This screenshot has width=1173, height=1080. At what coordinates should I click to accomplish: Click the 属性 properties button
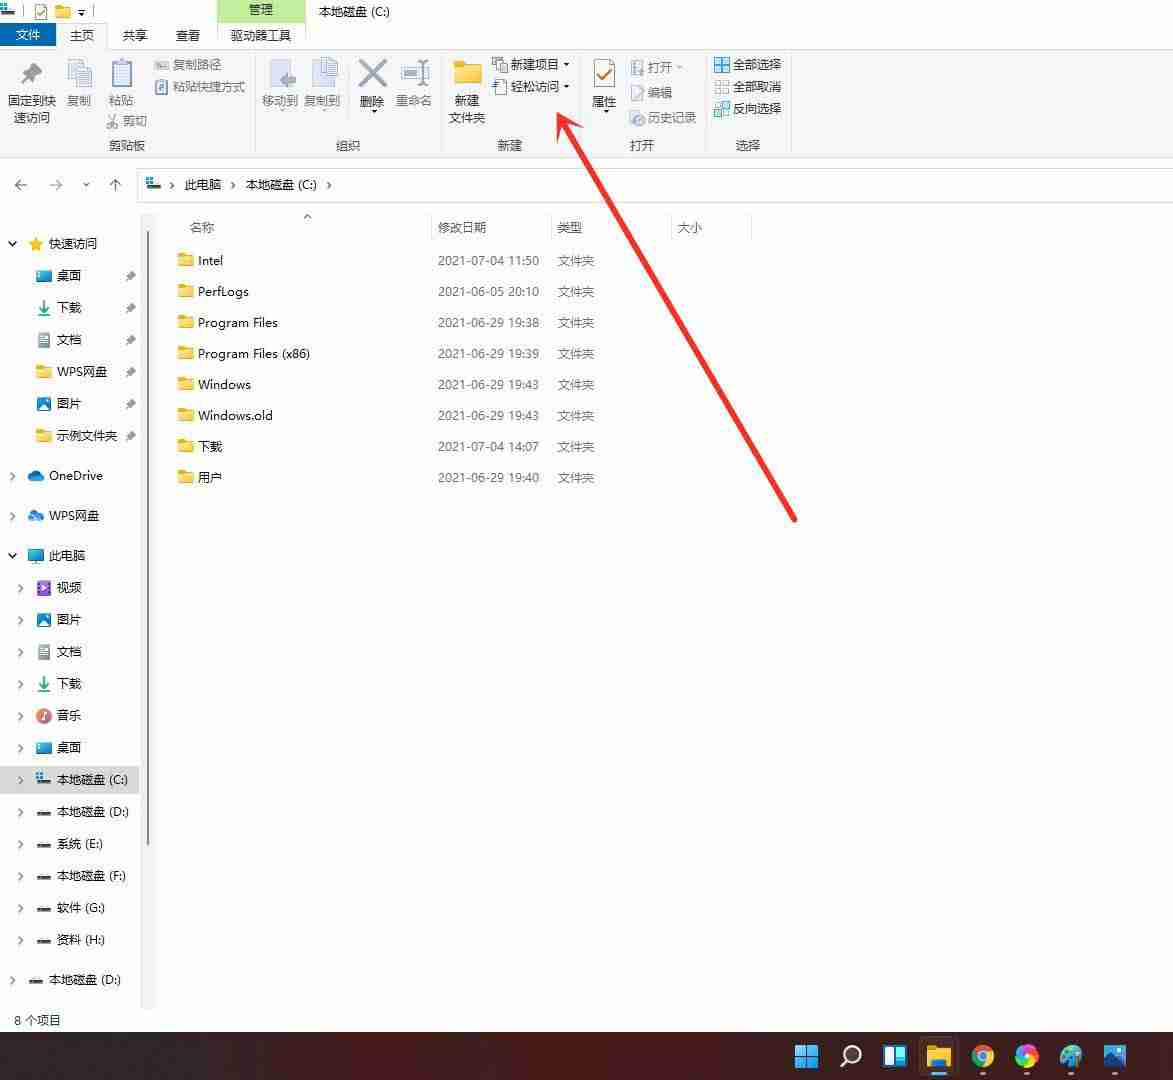click(x=603, y=85)
